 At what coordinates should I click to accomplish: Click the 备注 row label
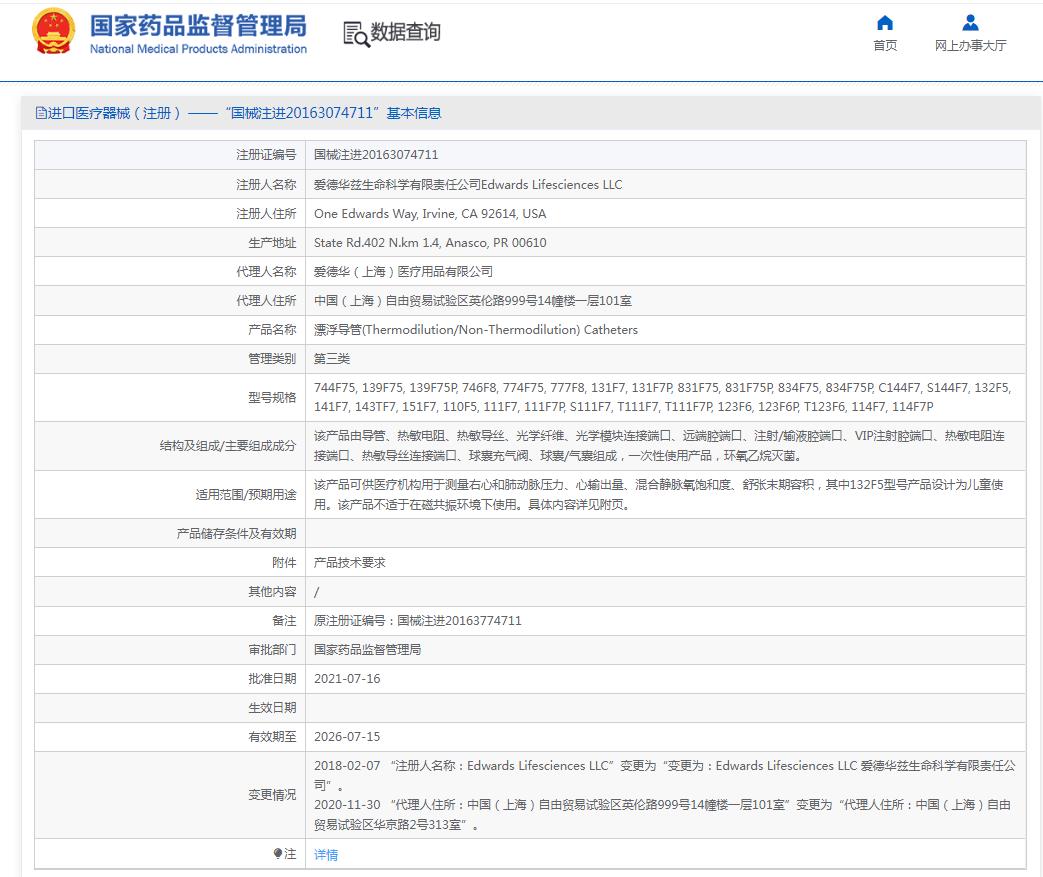(284, 620)
